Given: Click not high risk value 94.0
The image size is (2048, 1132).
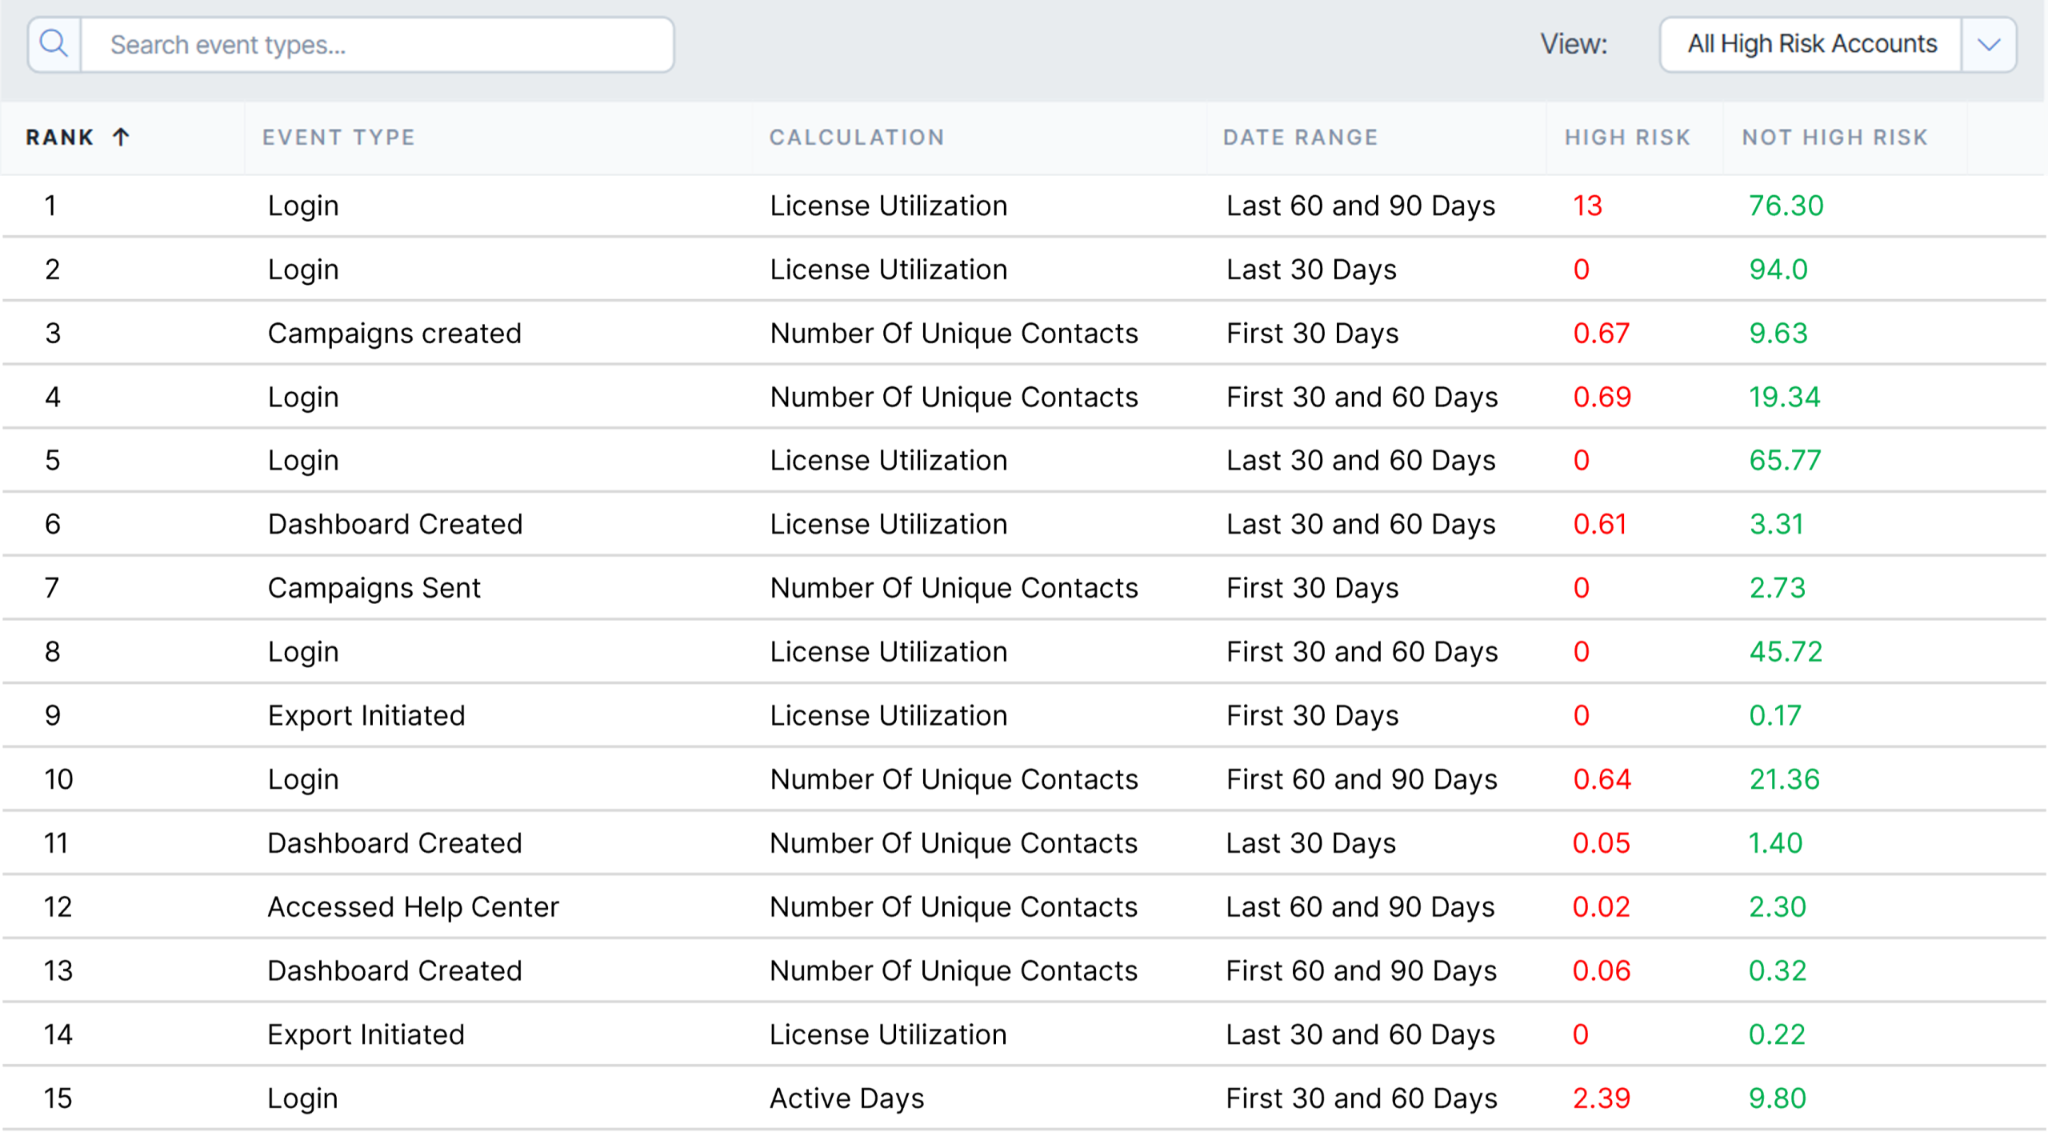Looking at the screenshot, I should click(x=1778, y=270).
